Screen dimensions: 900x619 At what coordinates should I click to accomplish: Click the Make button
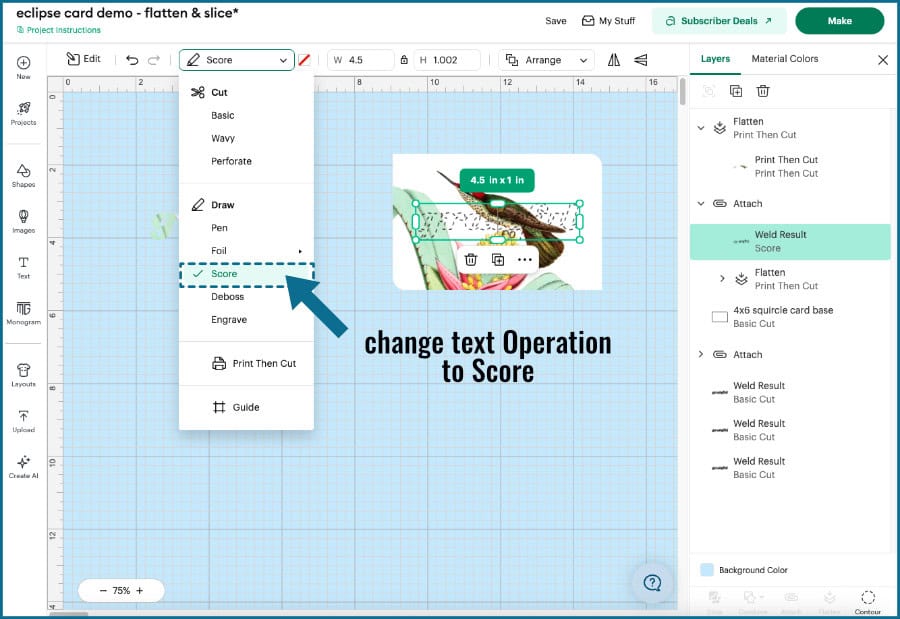click(839, 21)
